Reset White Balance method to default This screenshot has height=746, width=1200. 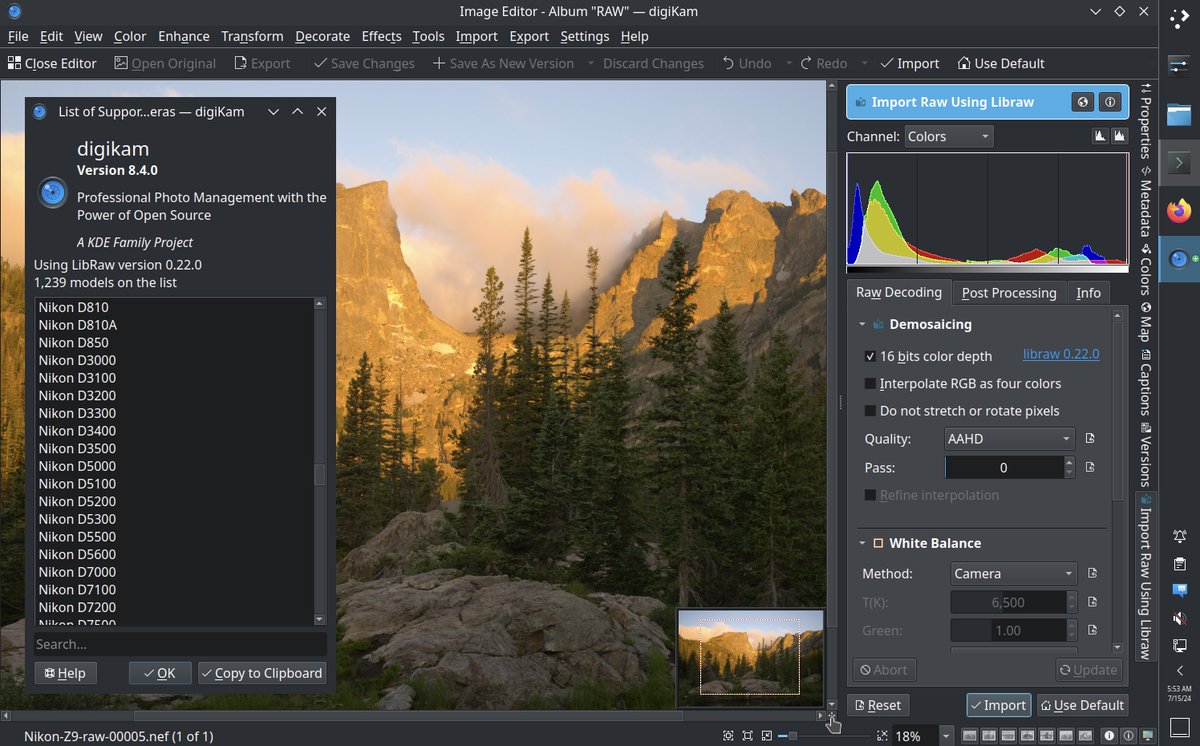tap(1092, 573)
